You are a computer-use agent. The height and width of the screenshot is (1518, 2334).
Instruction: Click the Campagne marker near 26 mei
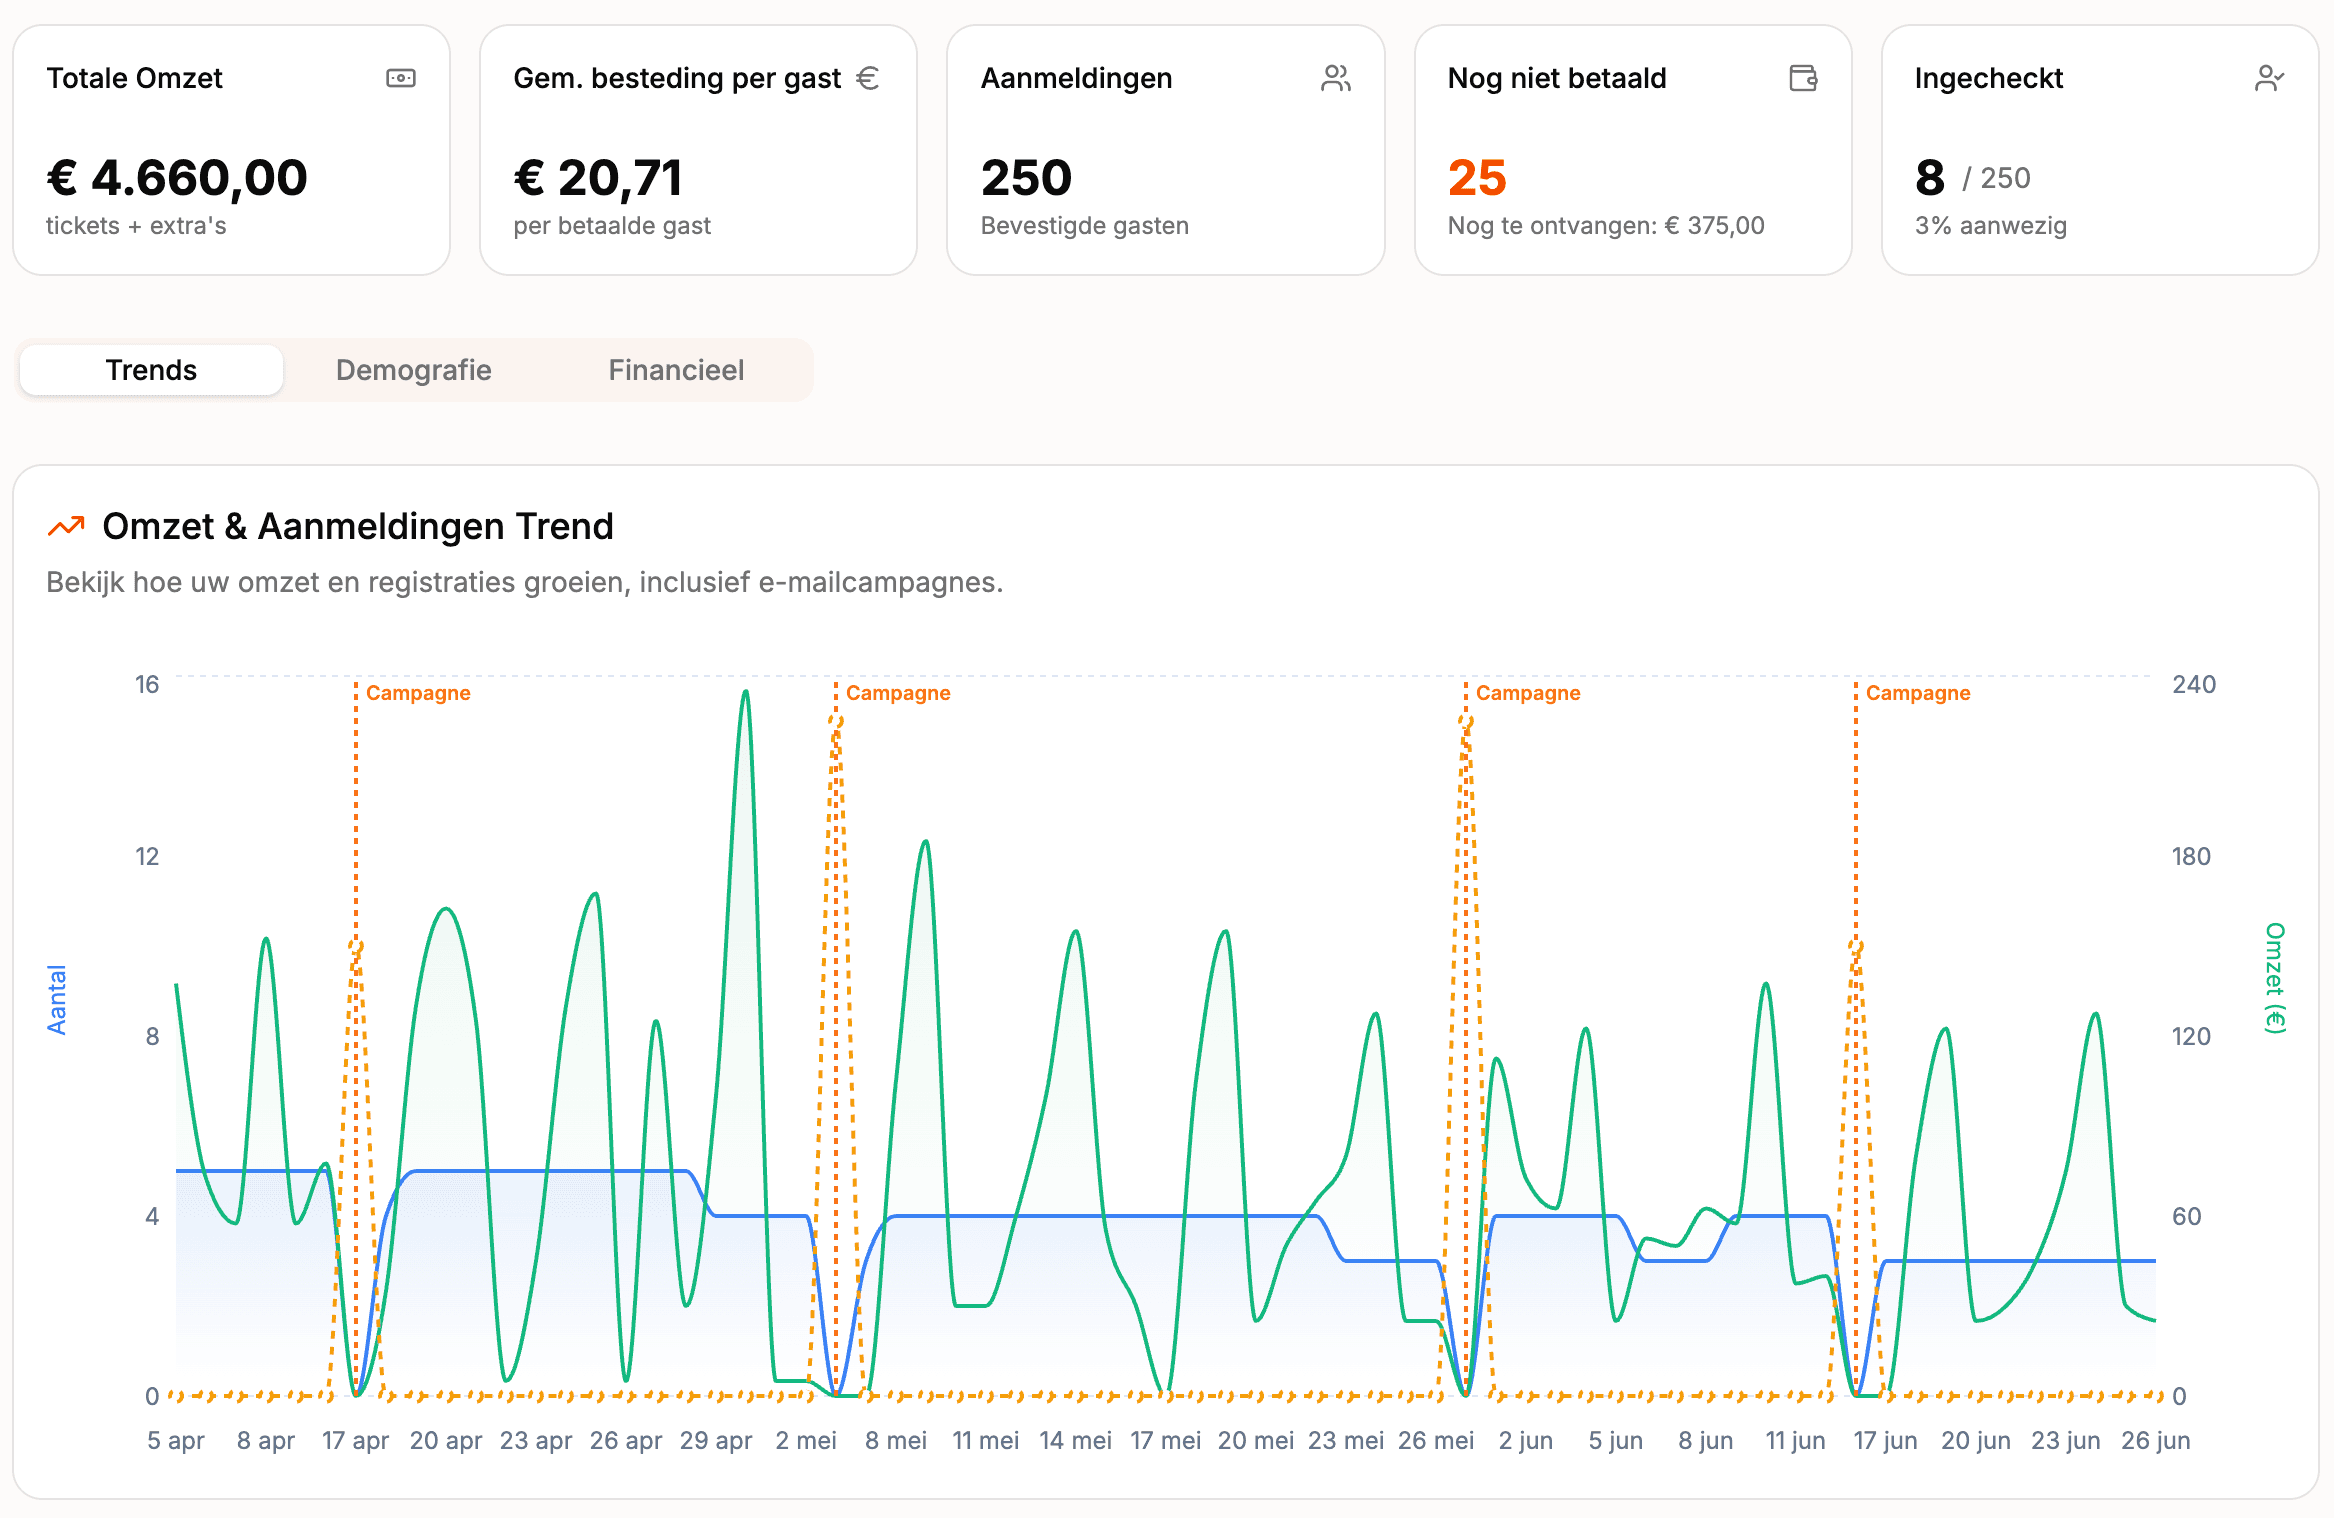pyautogui.click(x=1528, y=693)
